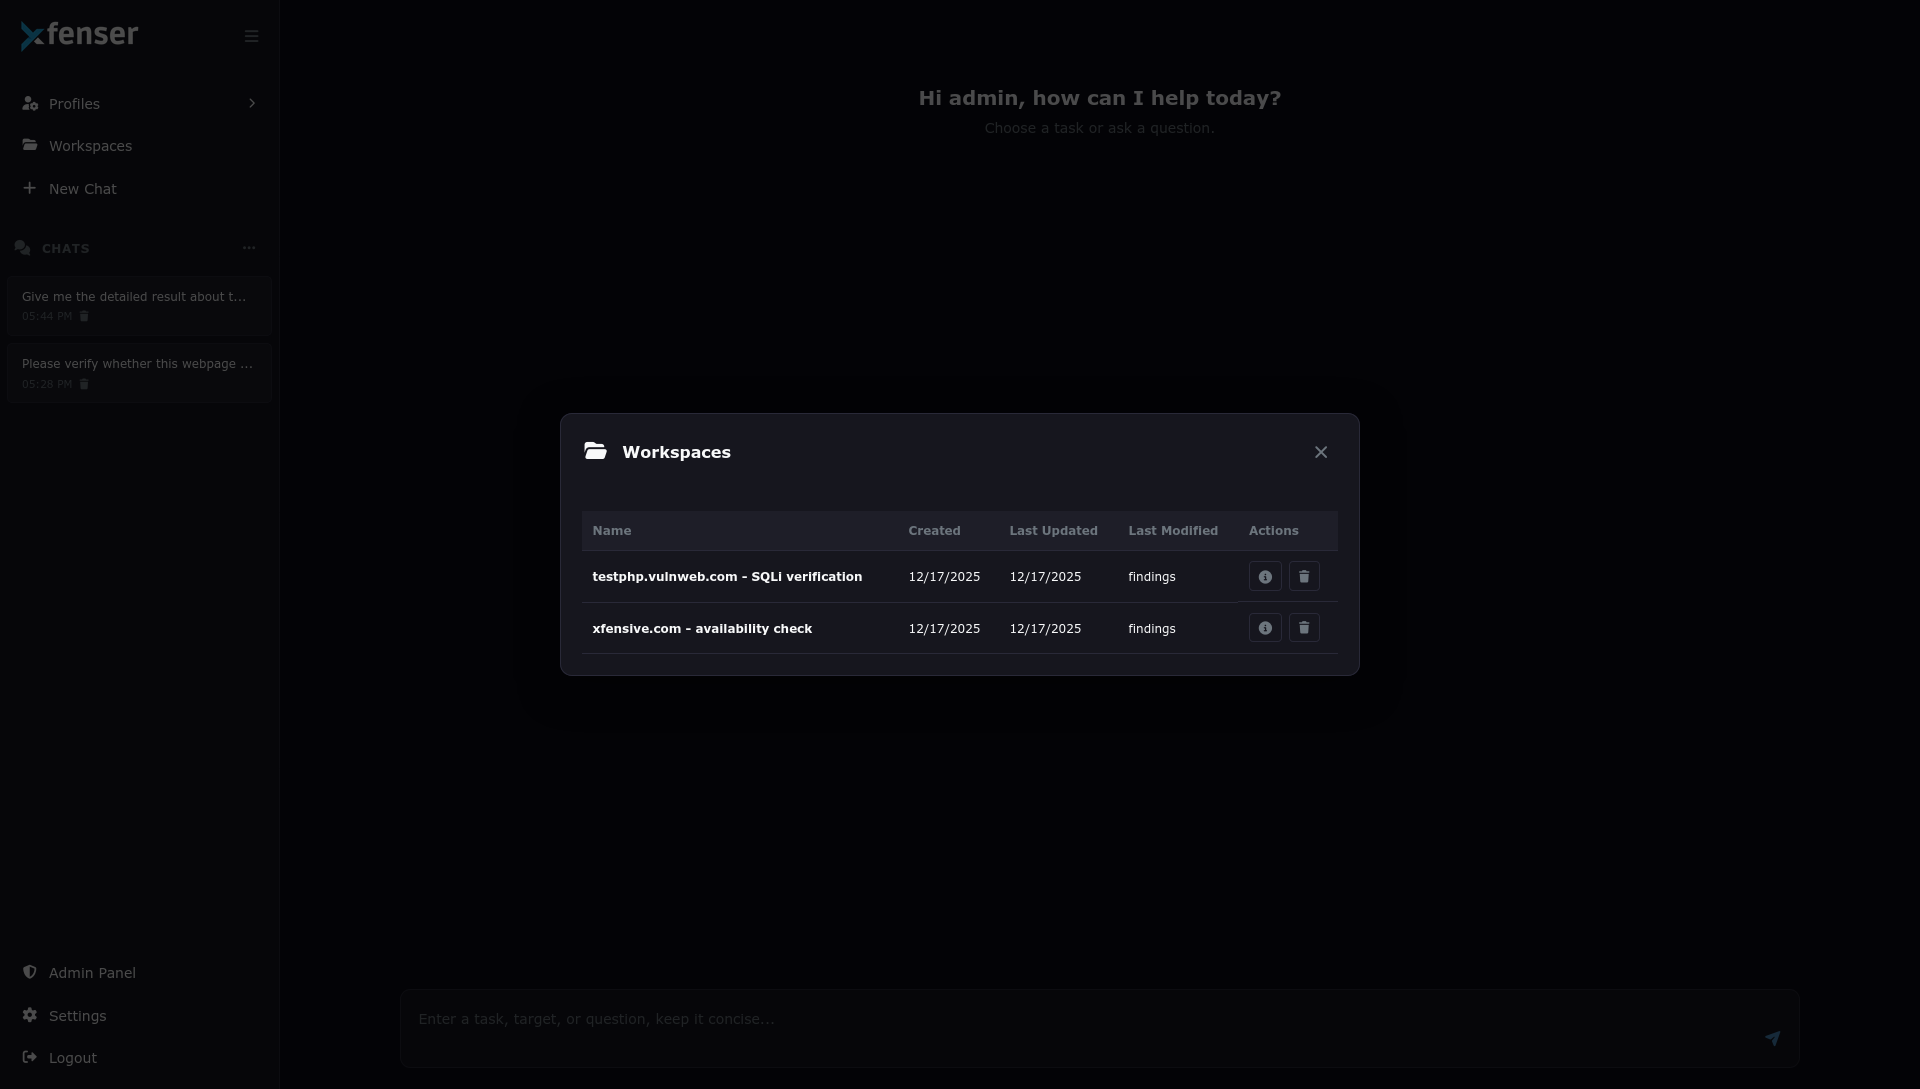Screen dimensions: 1920x1089
Task: Open info for xfensive.com workspace
Action: click(x=1265, y=628)
